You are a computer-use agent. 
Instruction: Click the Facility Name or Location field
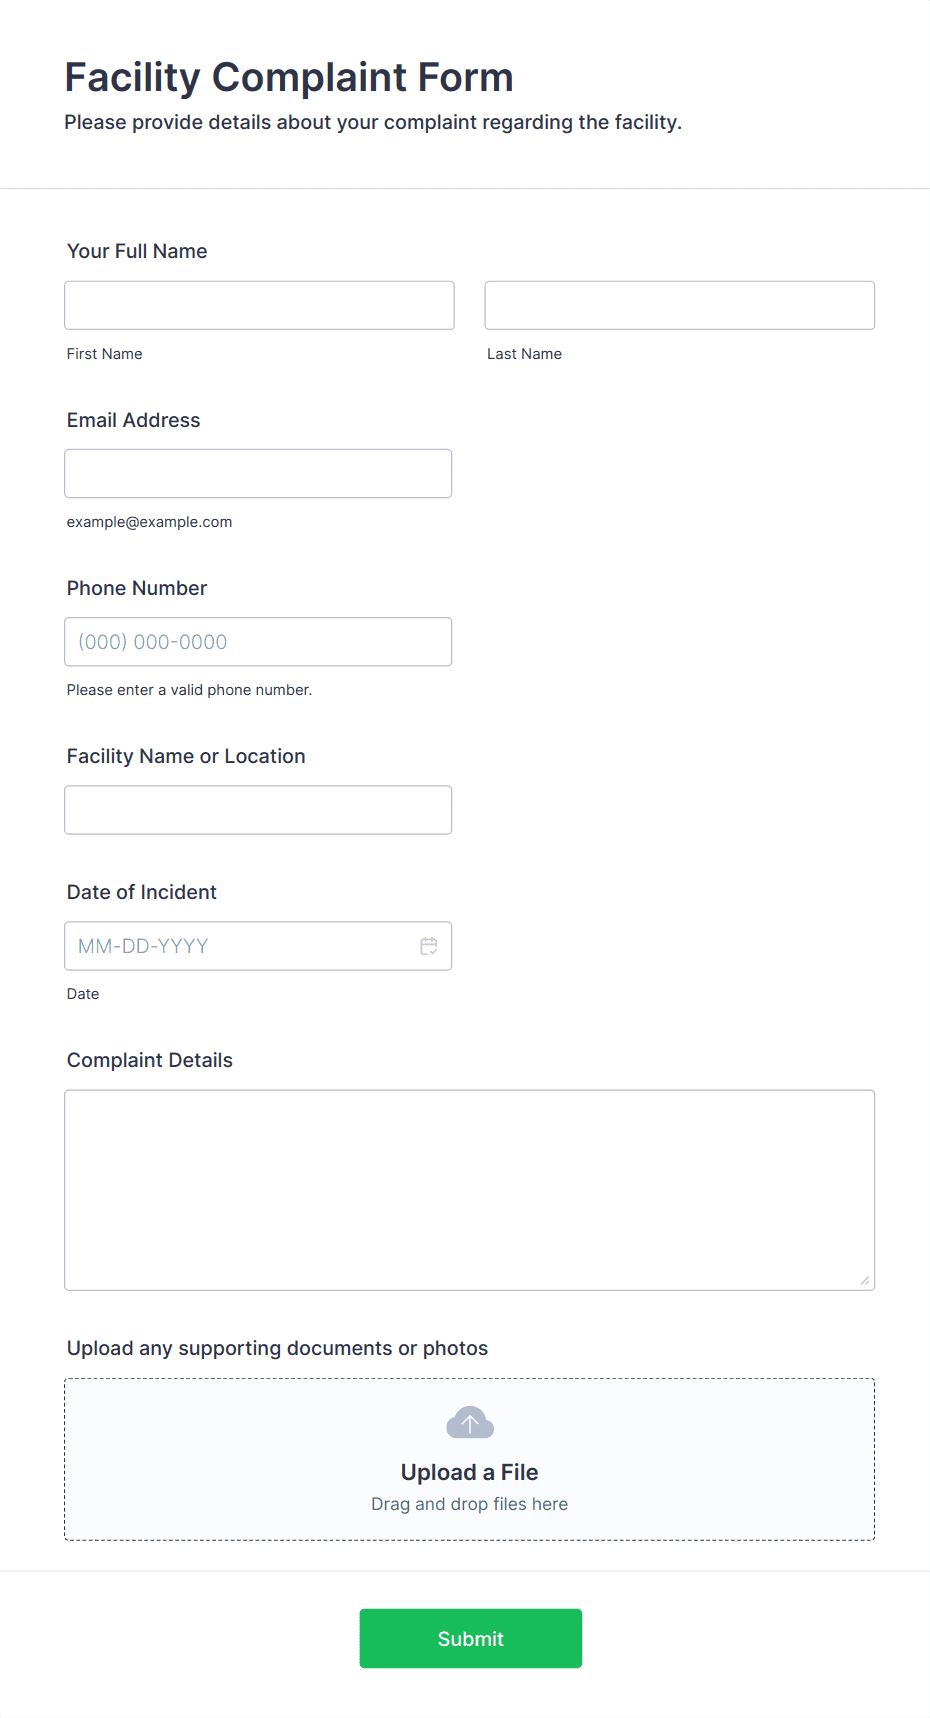pyautogui.click(x=258, y=809)
